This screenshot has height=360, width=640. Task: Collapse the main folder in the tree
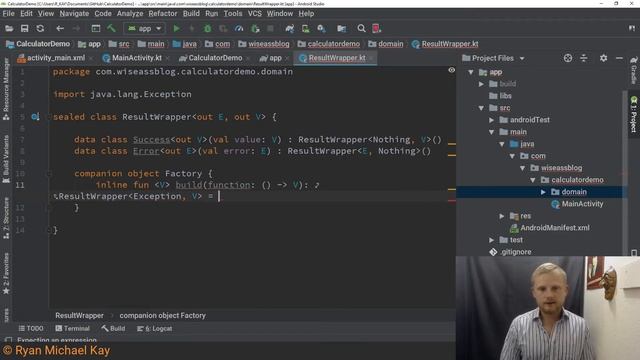point(491,132)
